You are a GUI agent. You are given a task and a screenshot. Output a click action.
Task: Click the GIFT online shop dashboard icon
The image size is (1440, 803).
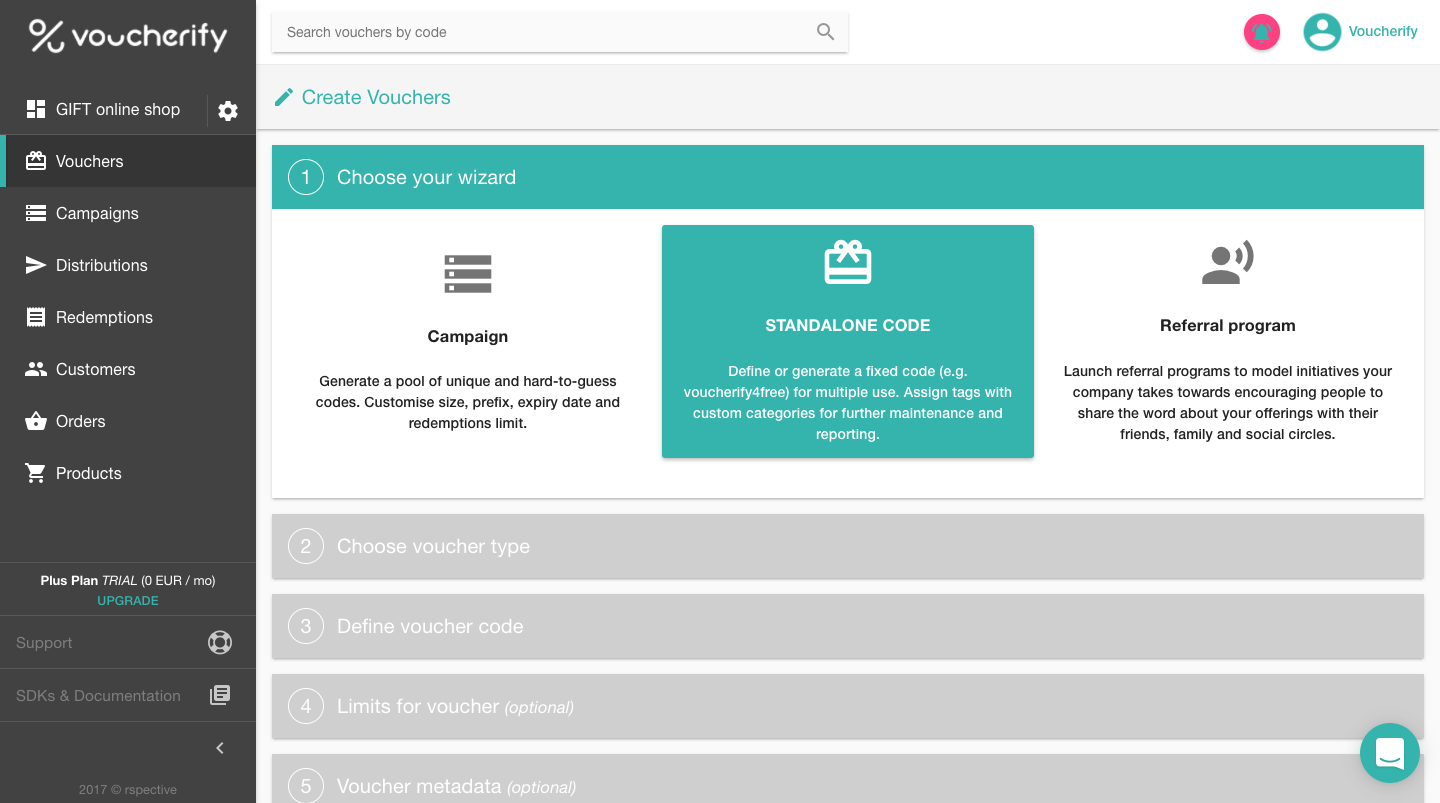click(36, 109)
